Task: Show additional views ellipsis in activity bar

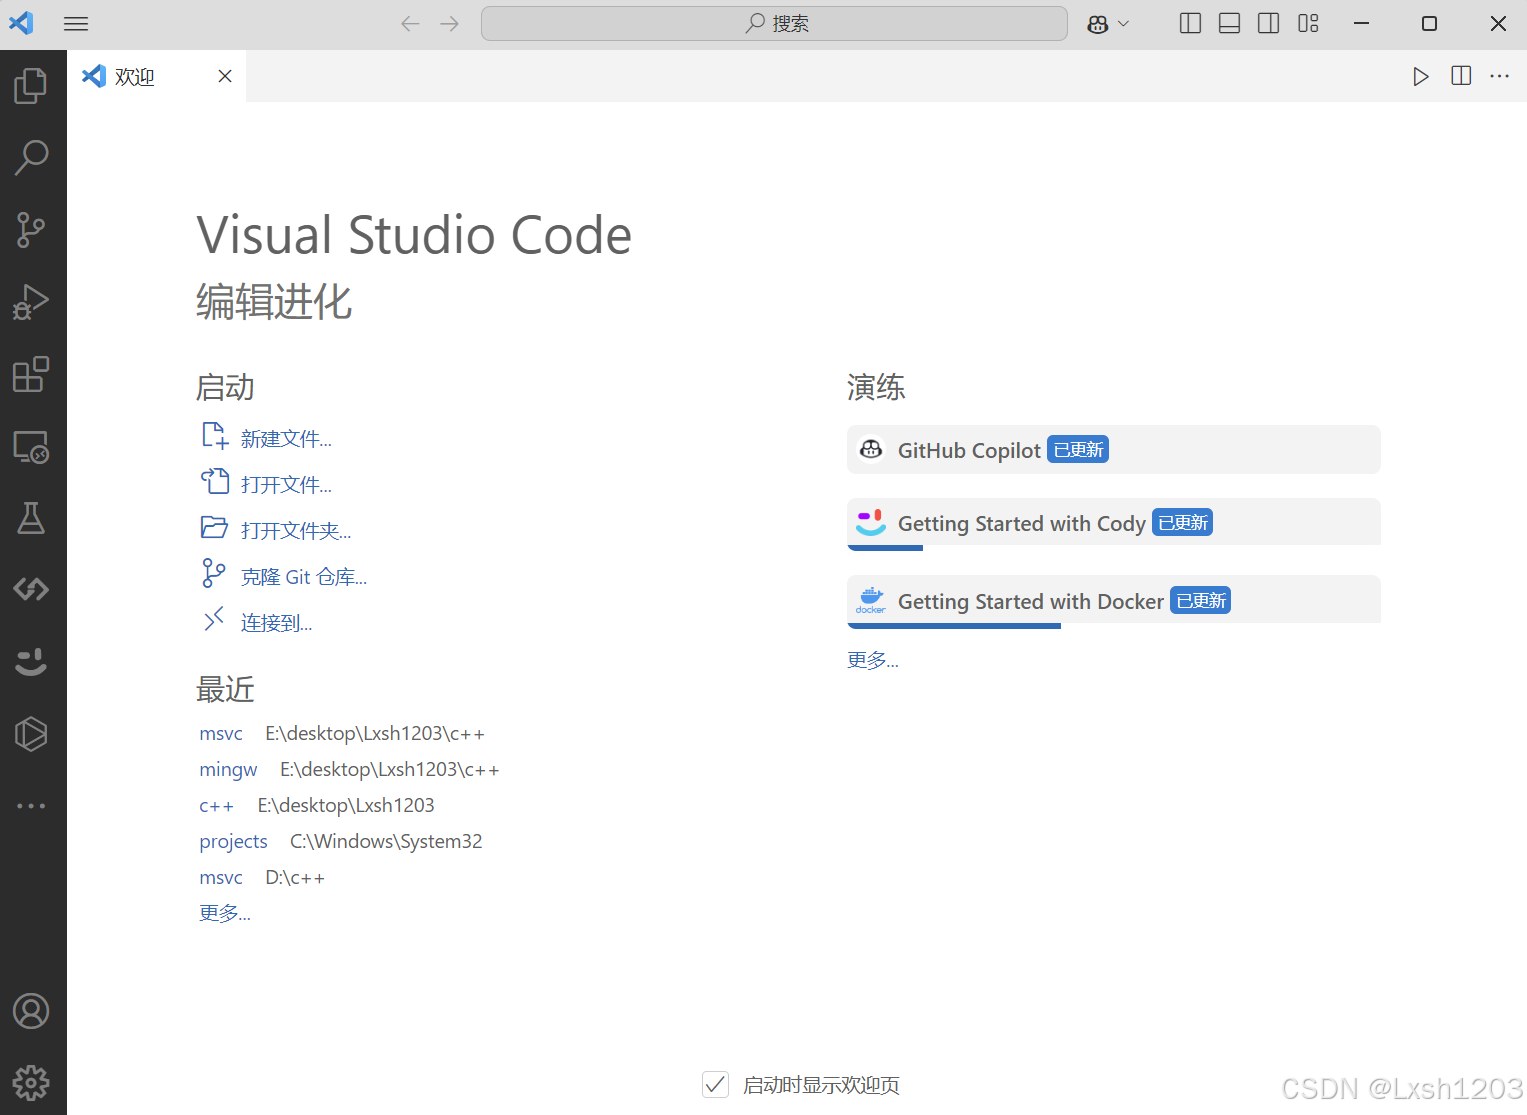Action: tap(31, 806)
